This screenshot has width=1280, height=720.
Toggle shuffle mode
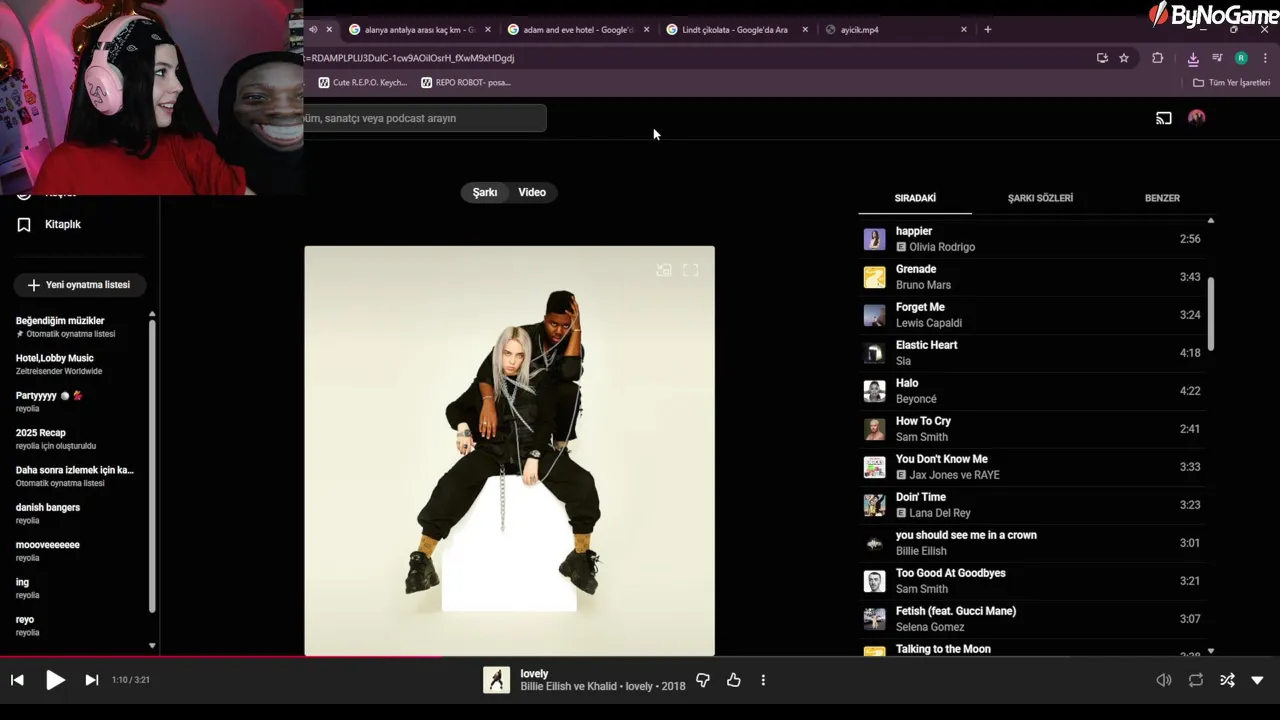click(1227, 680)
